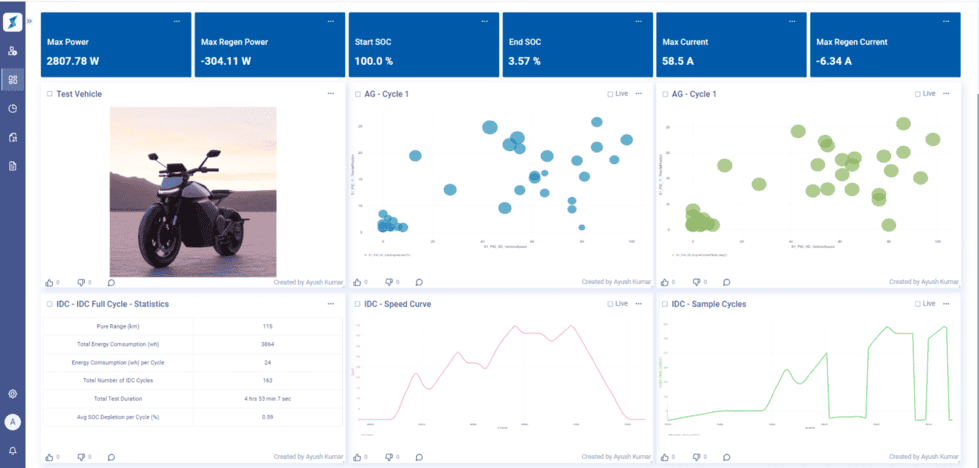
Task: Toggle the Live checkbox on IDC - Speed Curve
Action: pyautogui.click(x=611, y=304)
